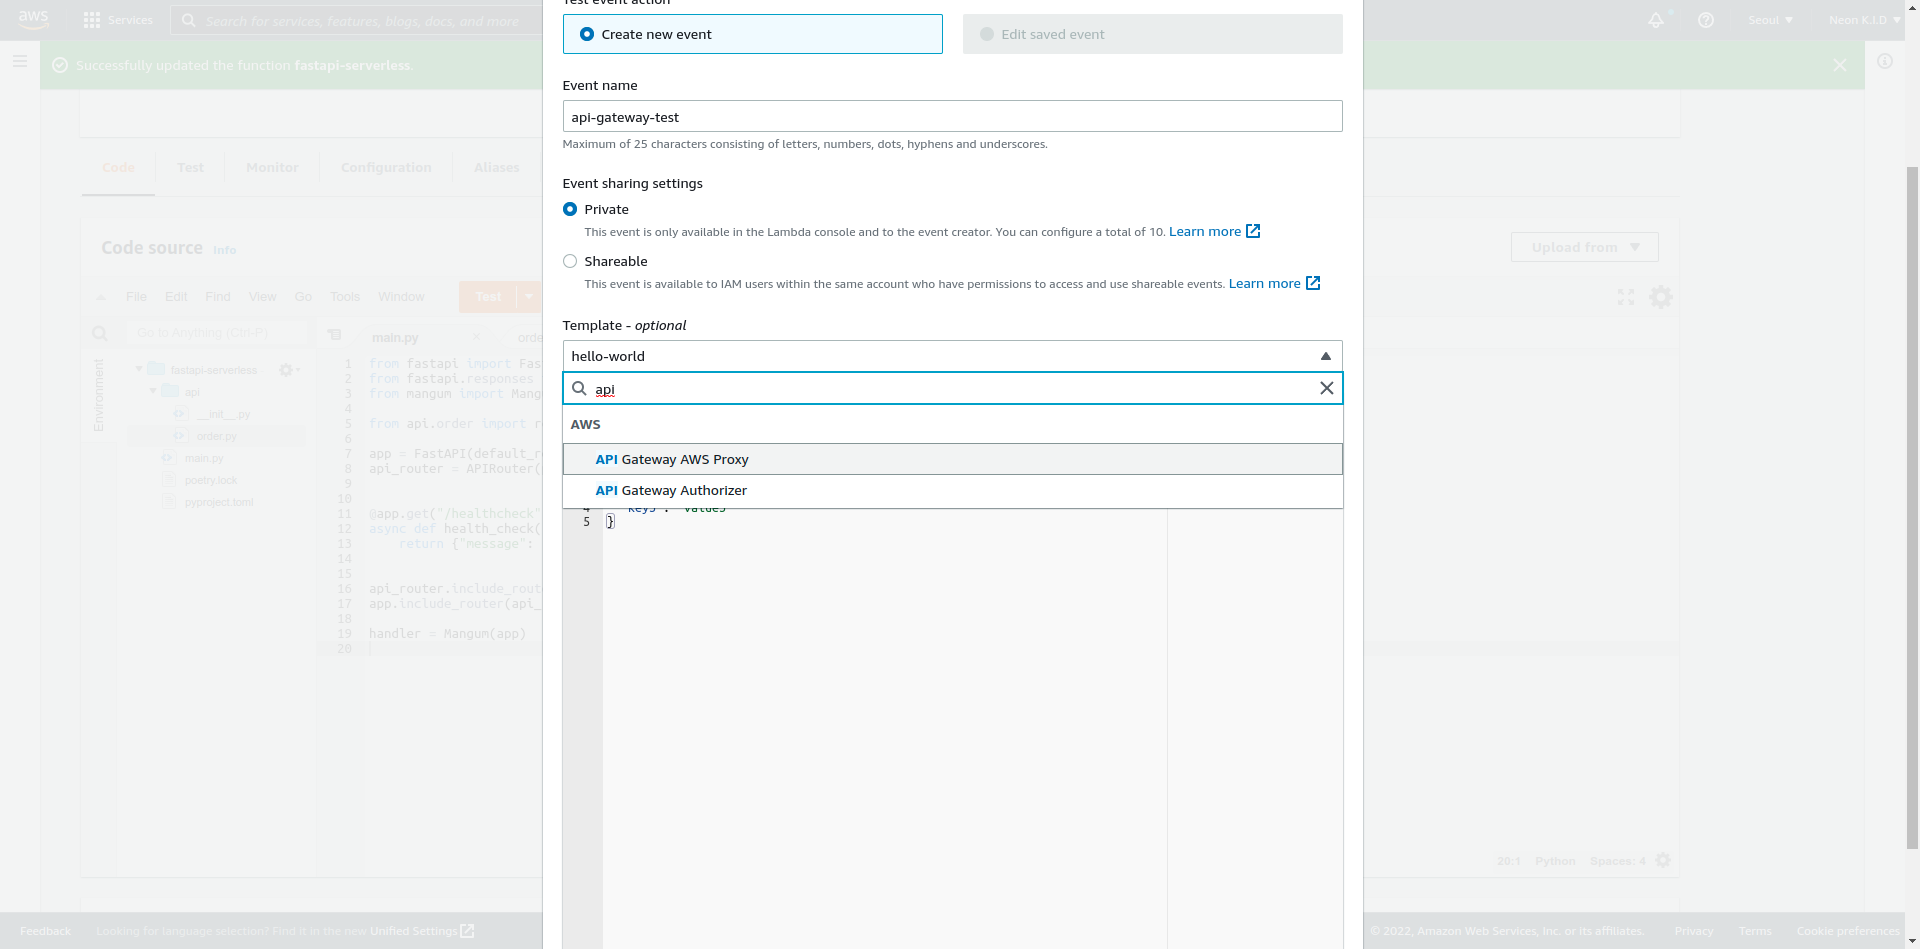Open Learn more link under Private
This screenshot has width=1920, height=949.
1205,231
